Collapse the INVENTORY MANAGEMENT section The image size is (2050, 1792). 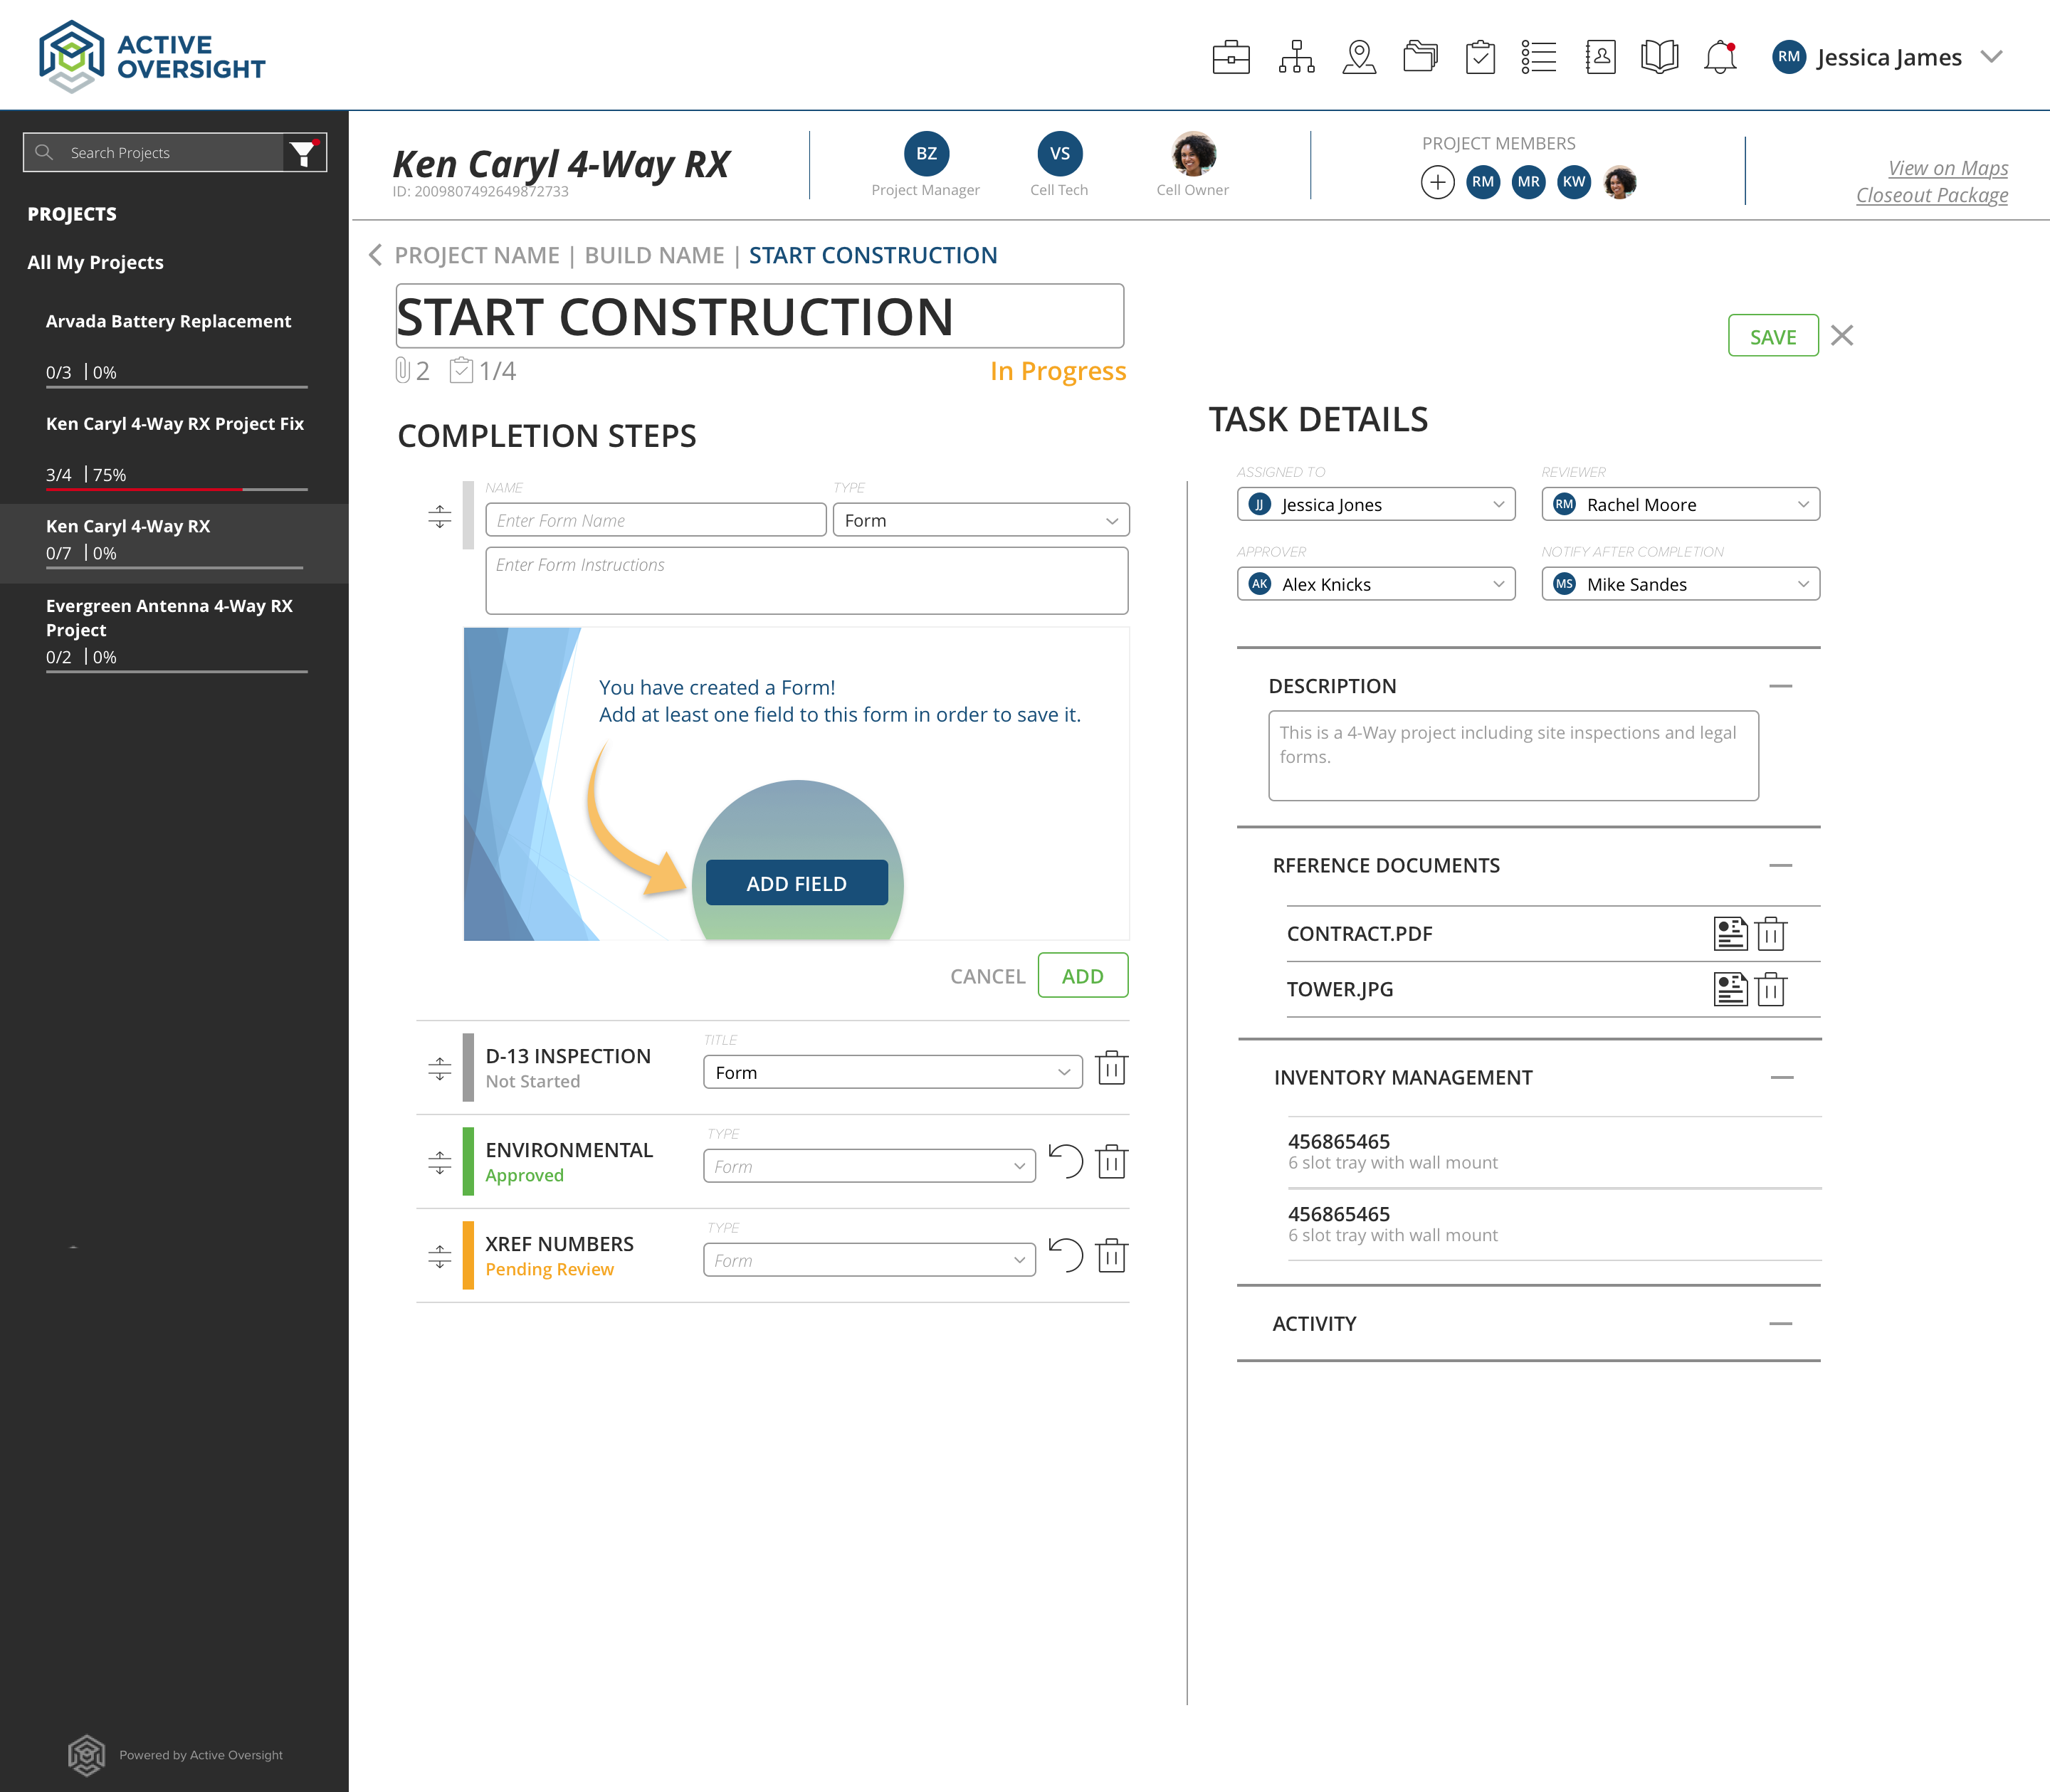[x=1783, y=1077]
